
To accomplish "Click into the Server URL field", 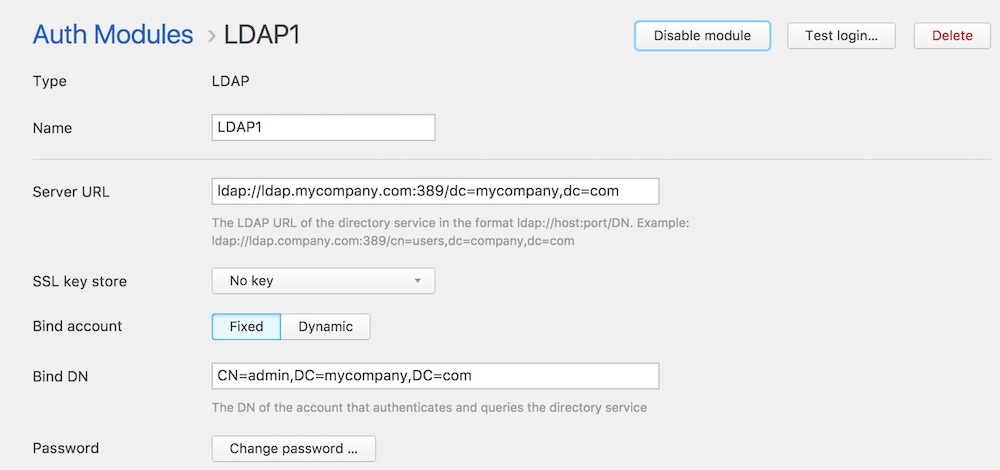I will click(436, 191).
